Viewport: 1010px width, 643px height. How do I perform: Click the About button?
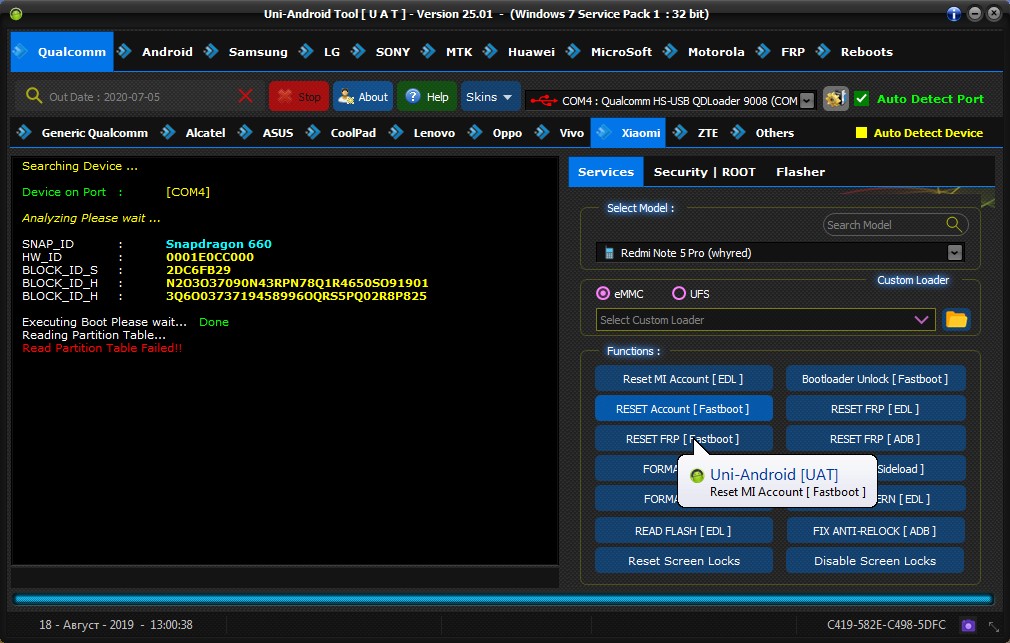coord(363,97)
